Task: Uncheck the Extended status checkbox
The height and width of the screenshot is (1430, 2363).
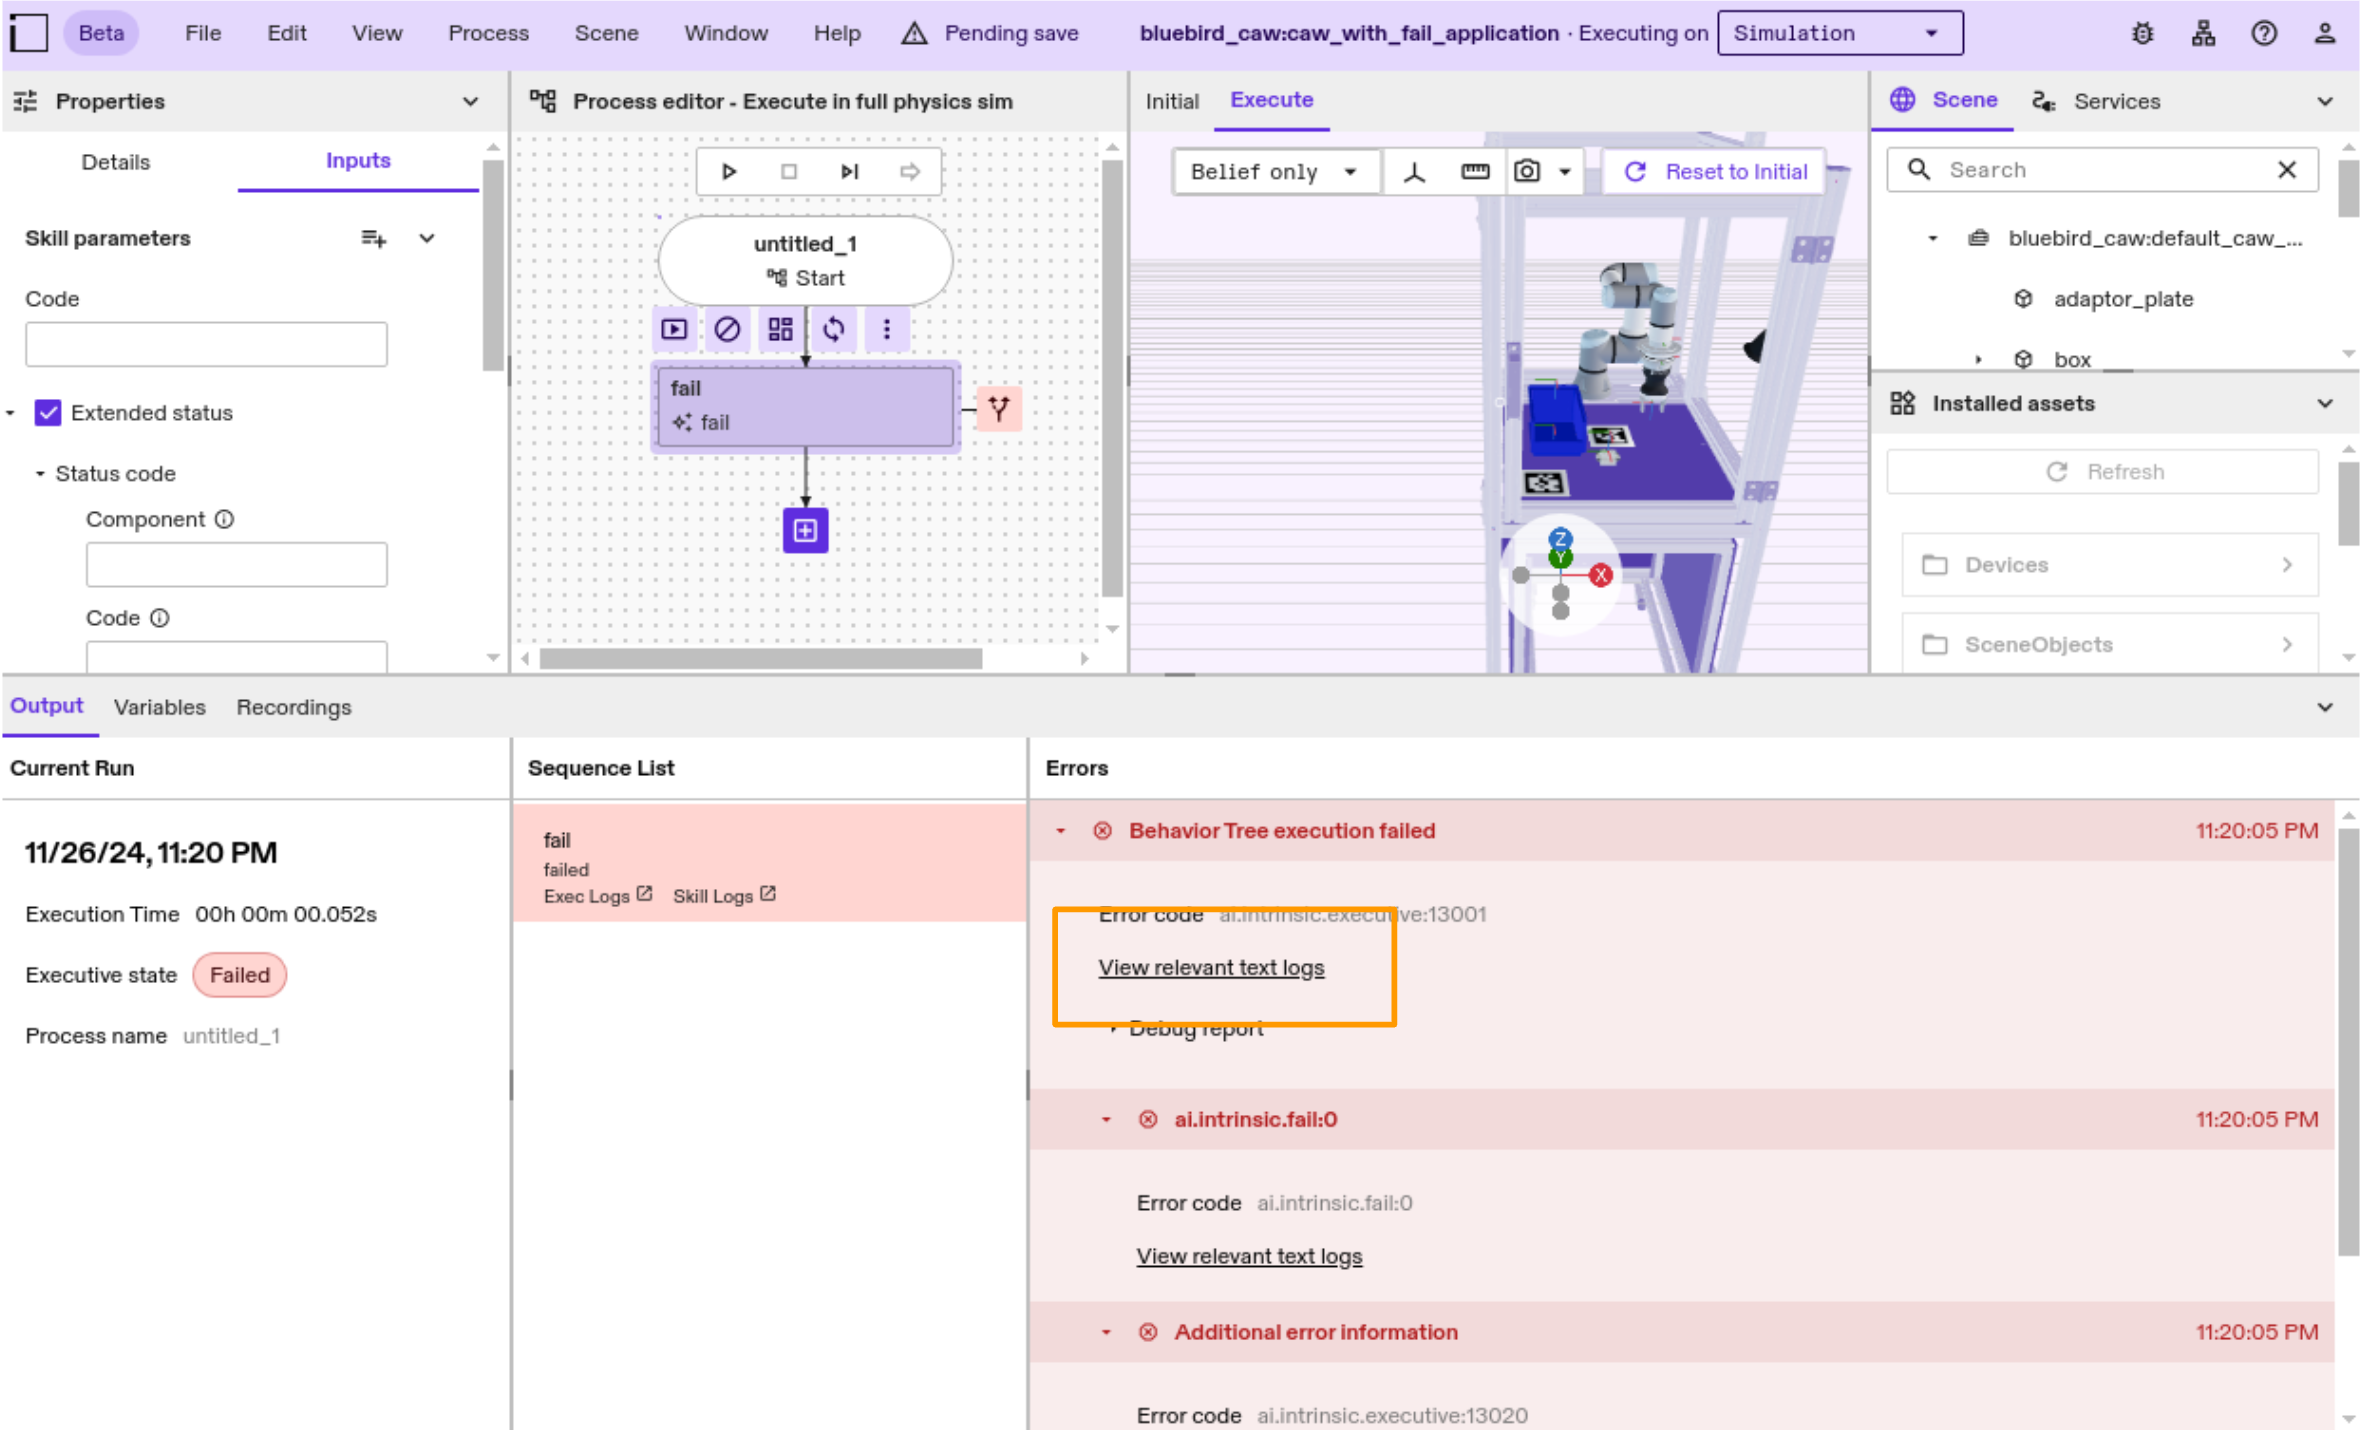Action: point(48,412)
